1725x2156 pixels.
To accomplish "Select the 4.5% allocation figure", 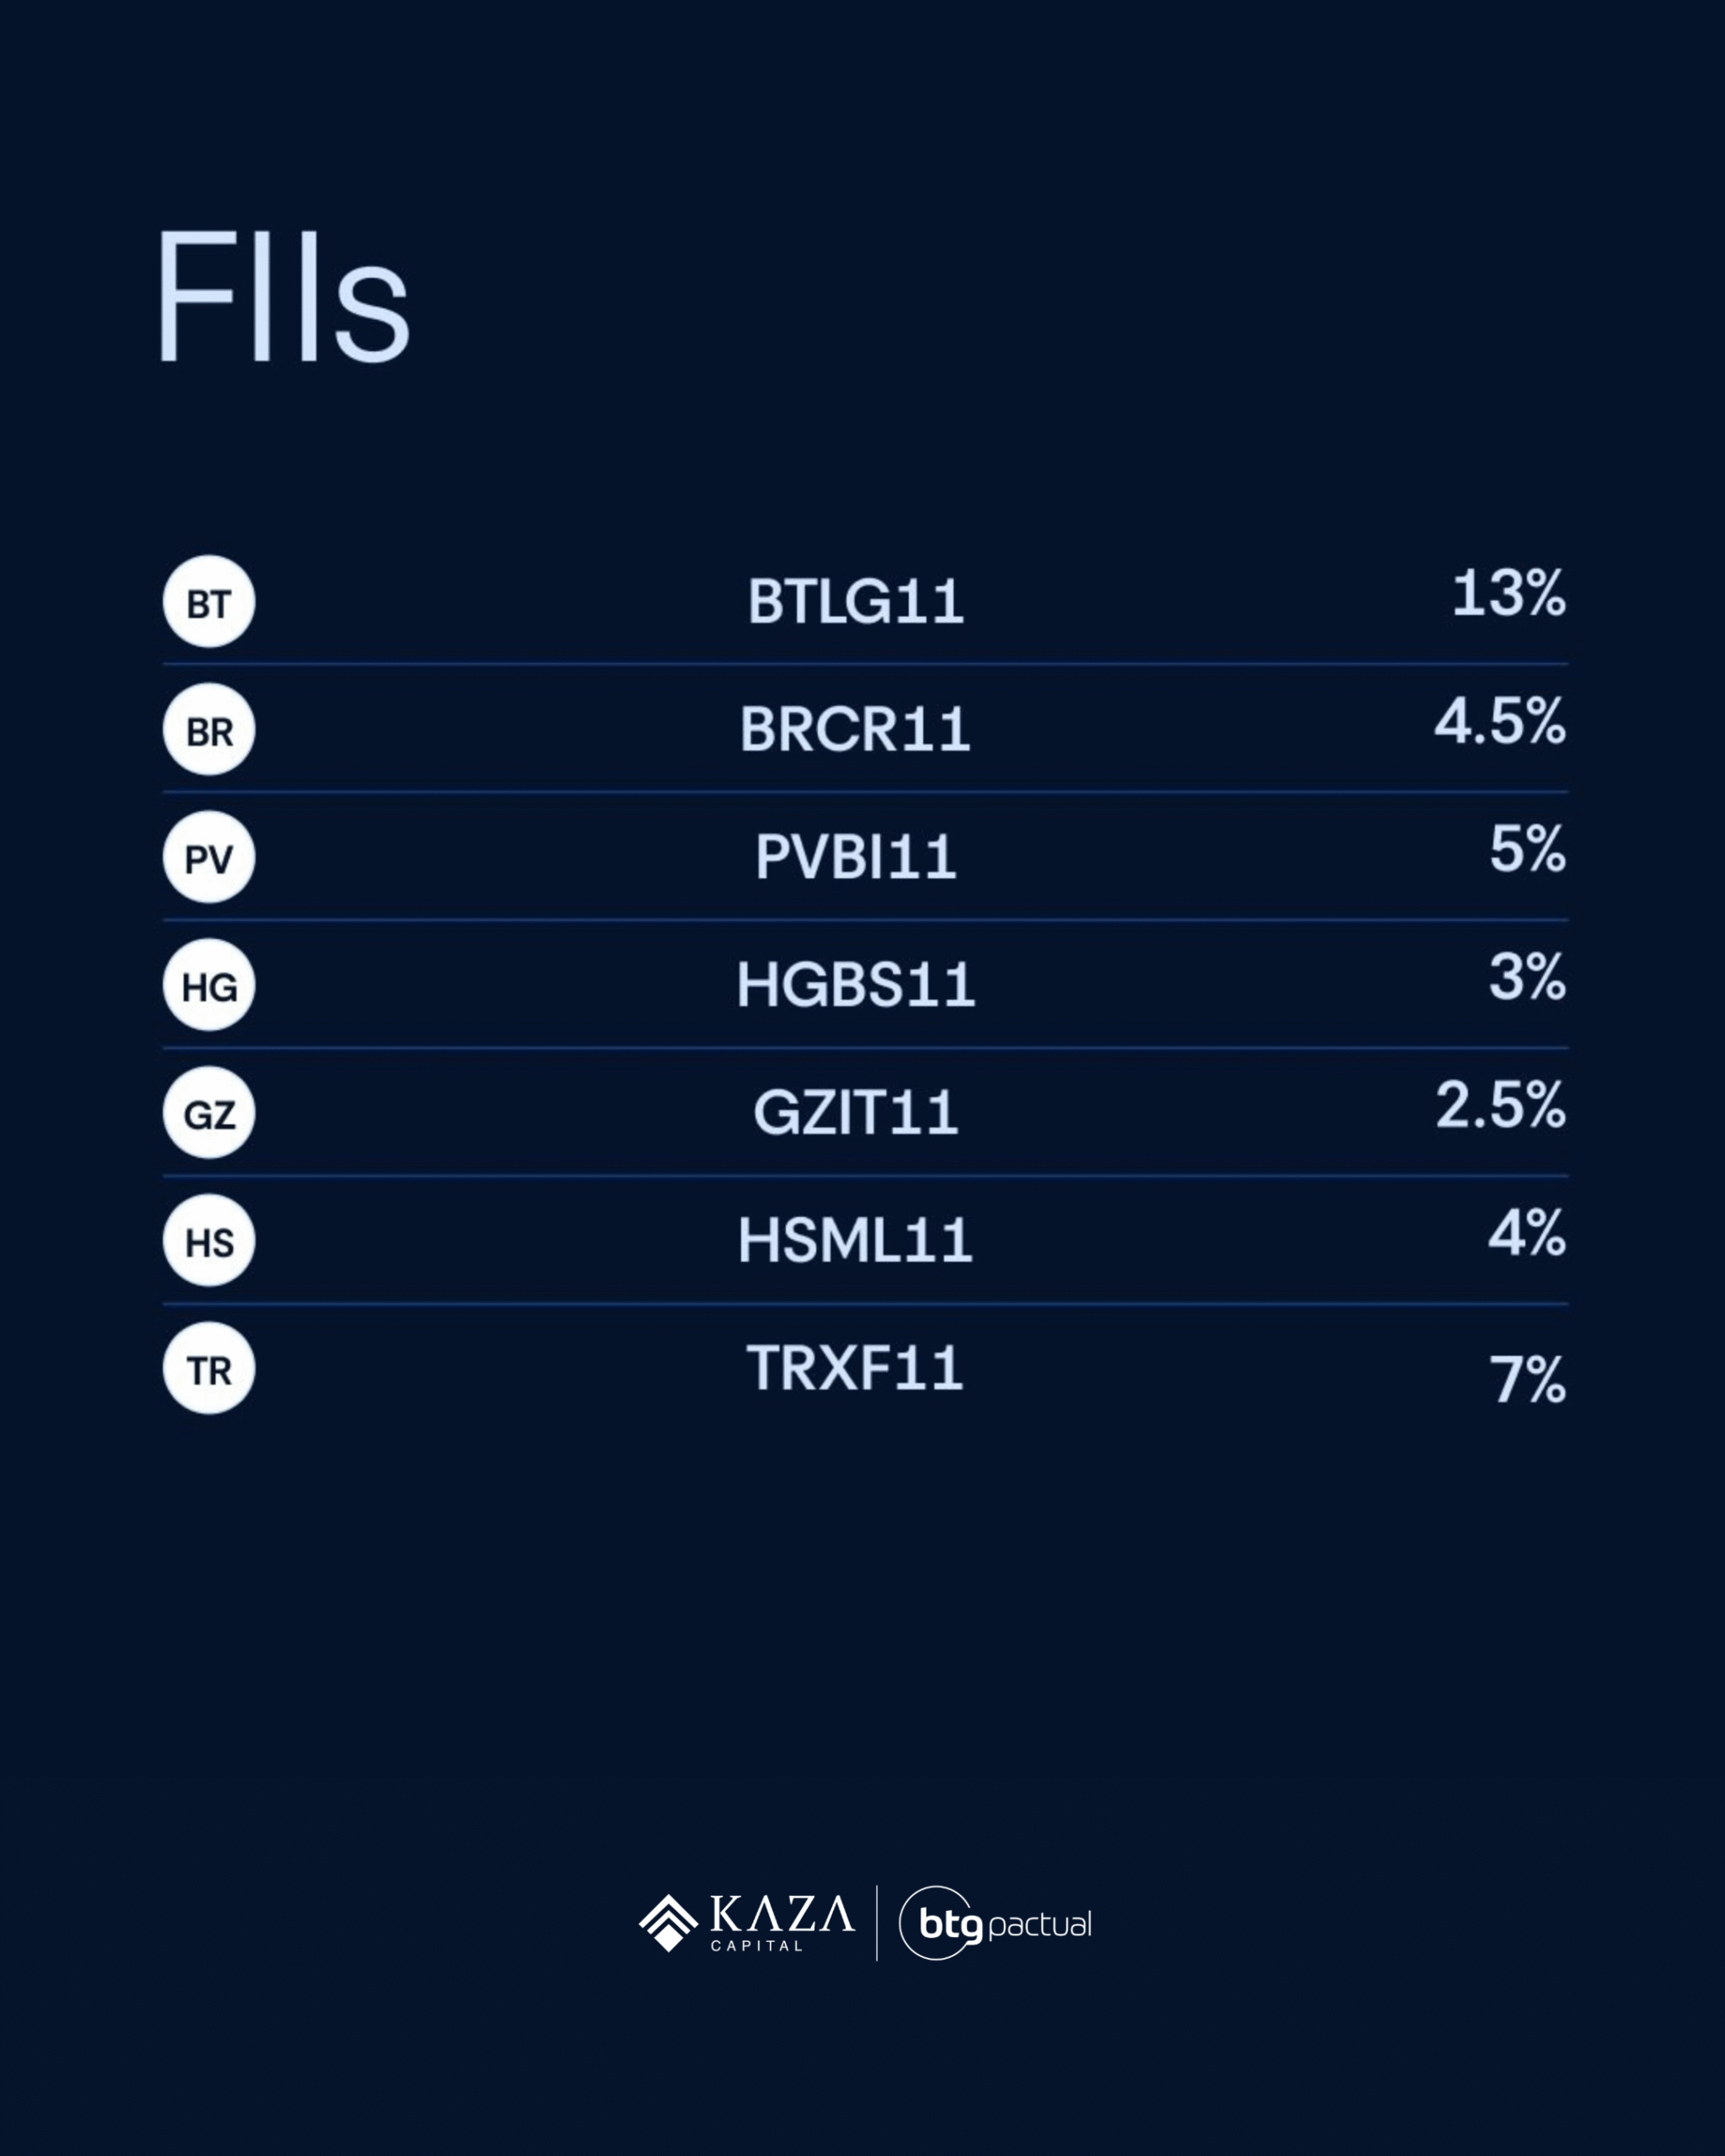I will [1500, 722].
